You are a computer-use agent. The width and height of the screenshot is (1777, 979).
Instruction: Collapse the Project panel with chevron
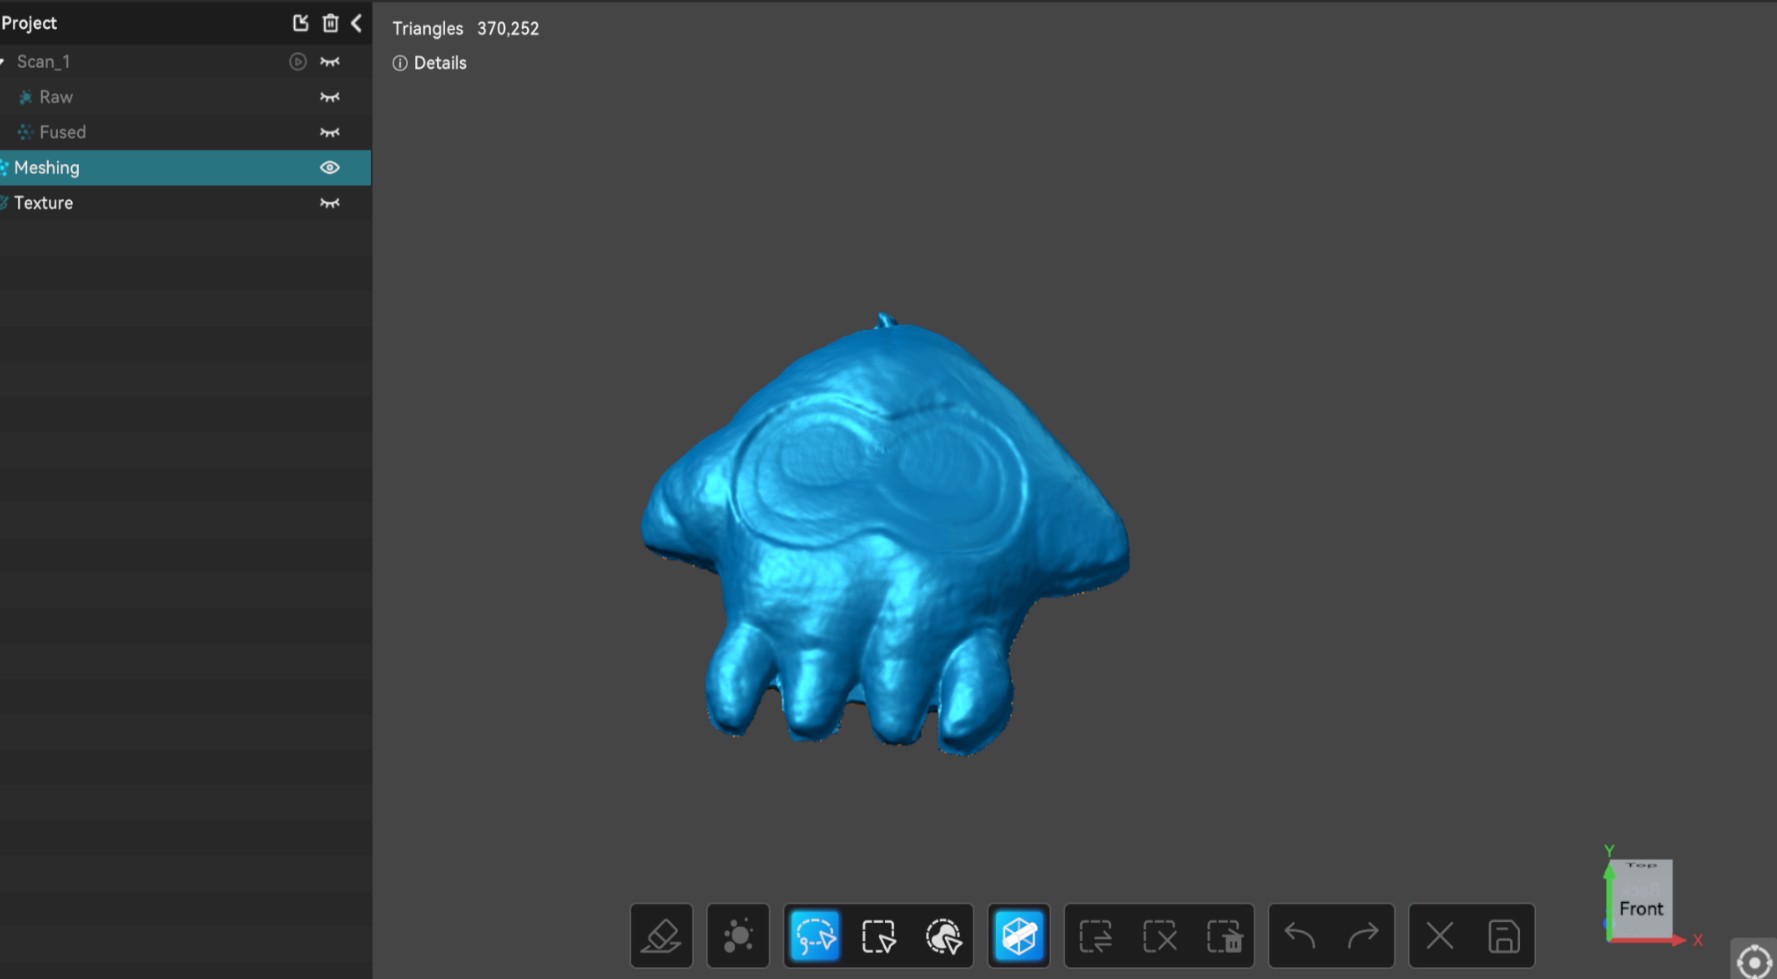click(x=356, y=23)
